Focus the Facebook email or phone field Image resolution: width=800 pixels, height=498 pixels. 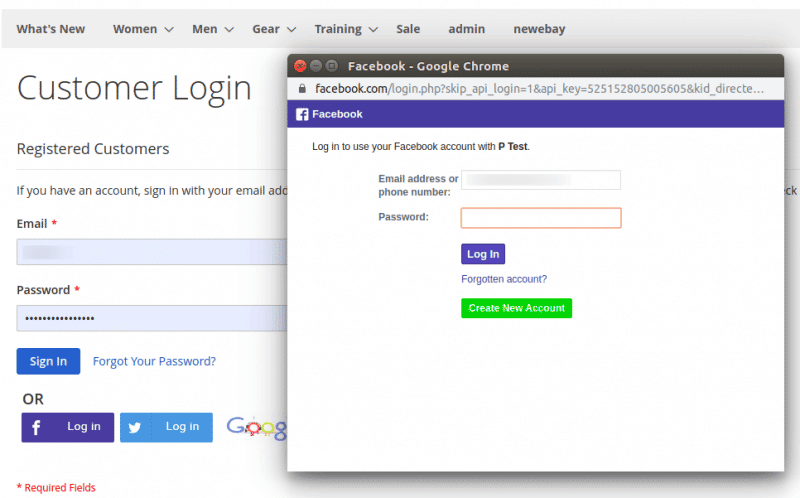[x=541, y=180]
